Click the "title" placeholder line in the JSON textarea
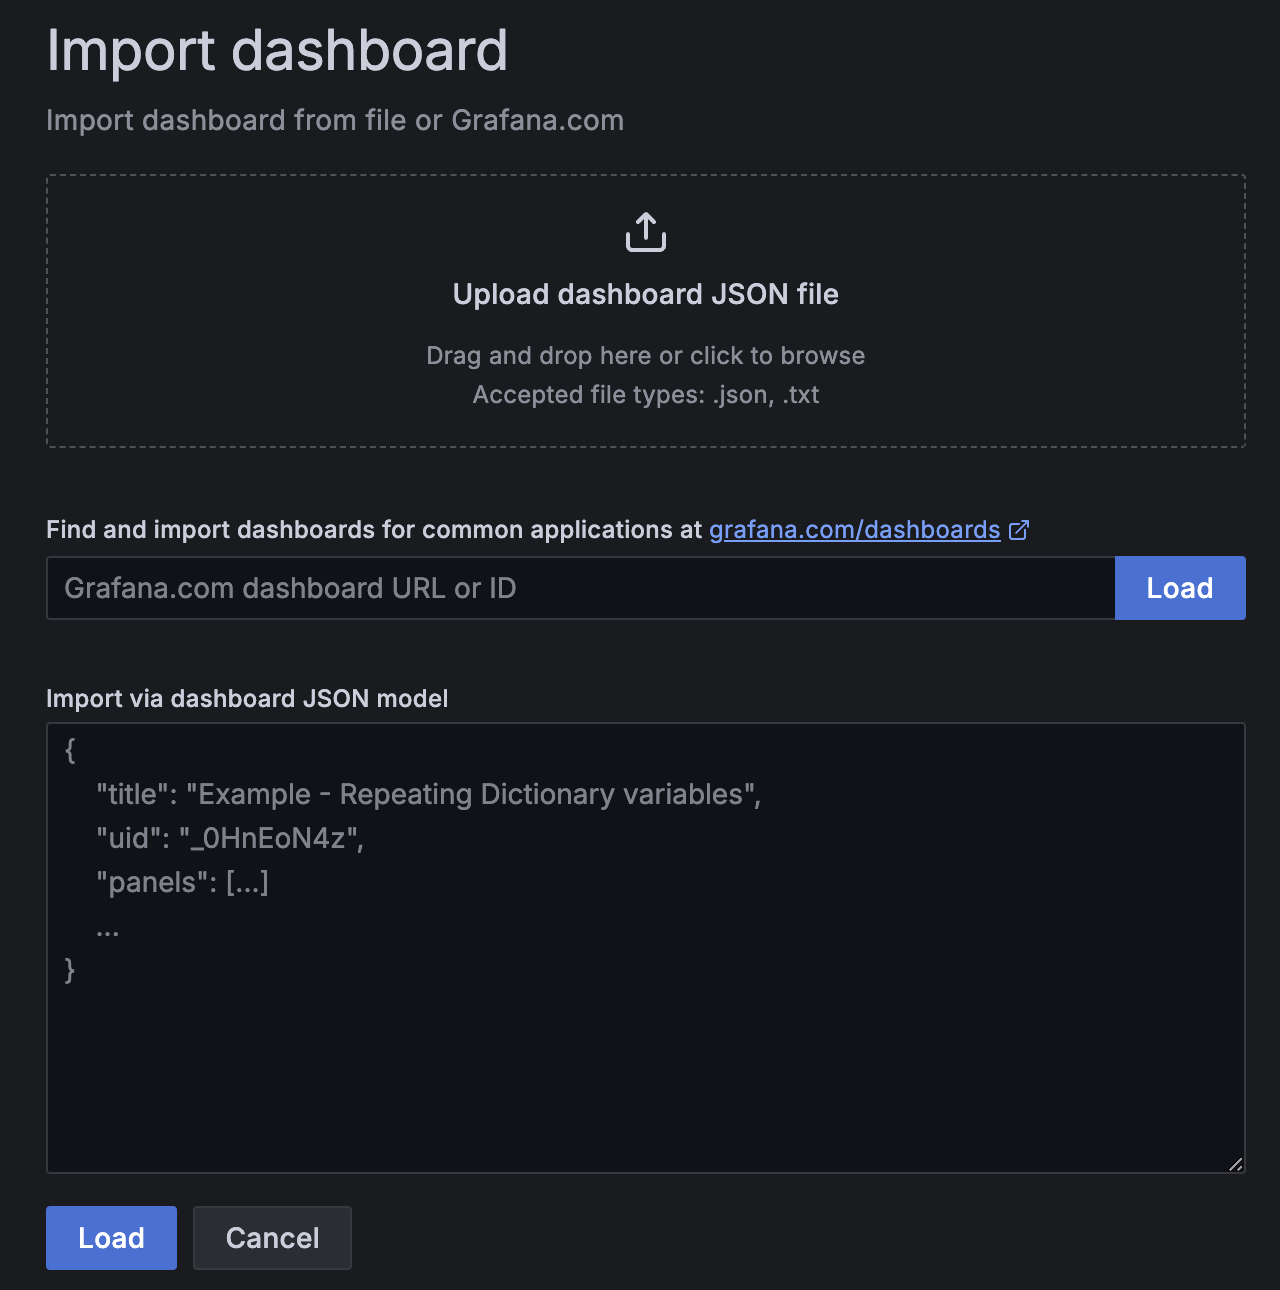Screen dimensions: 1280x1290 click(x=429, y=794)
